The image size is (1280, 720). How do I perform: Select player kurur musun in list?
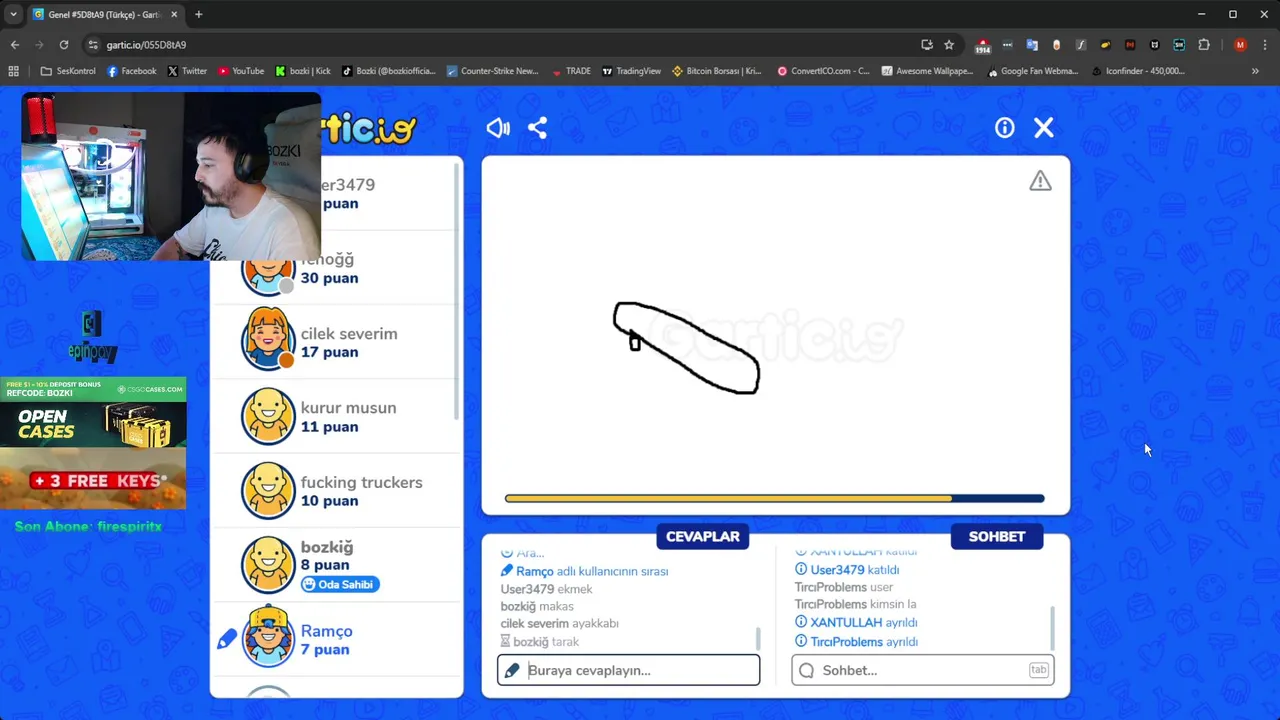335,416
